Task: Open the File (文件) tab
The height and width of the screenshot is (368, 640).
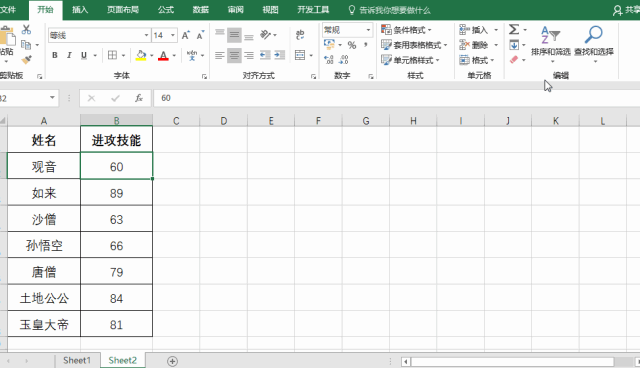Action: [x=8, y=10]
